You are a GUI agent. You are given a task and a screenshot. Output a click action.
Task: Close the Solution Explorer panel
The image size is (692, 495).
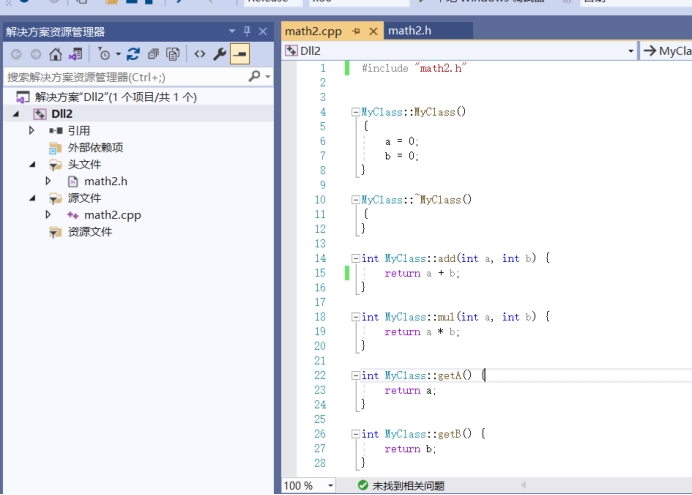click(263, 31)
